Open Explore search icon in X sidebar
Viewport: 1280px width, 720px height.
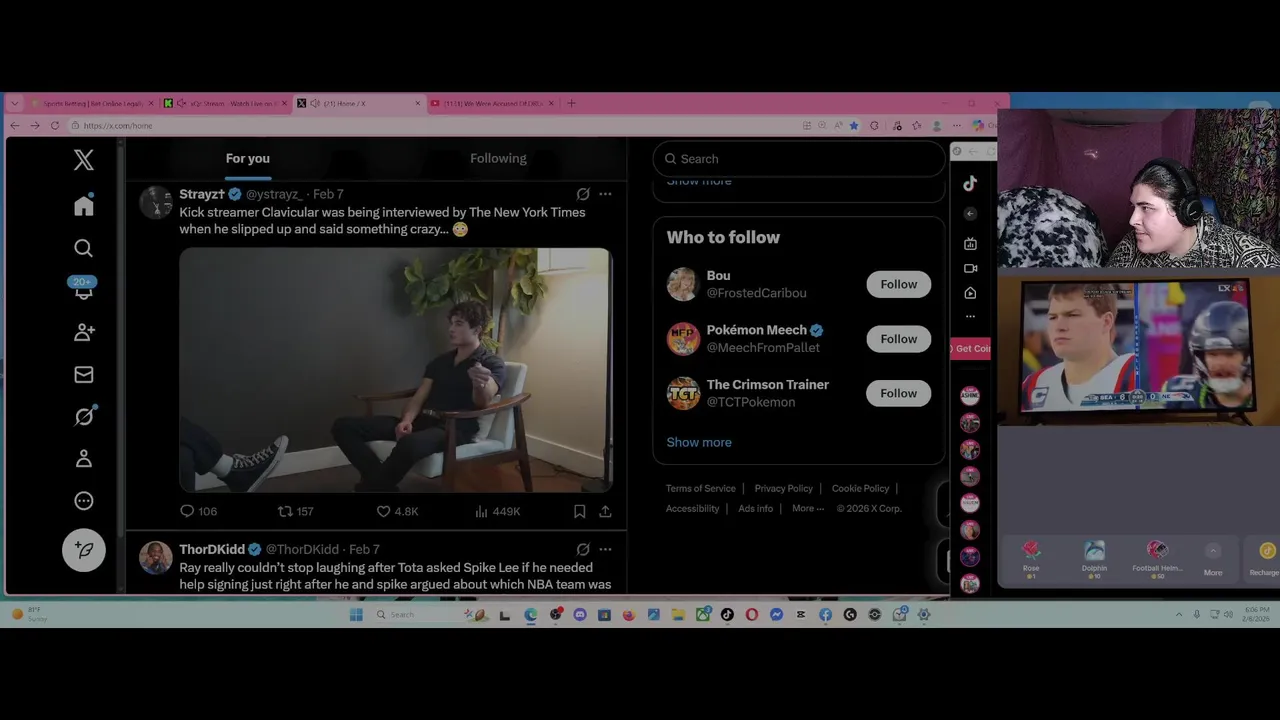[84, 248]
